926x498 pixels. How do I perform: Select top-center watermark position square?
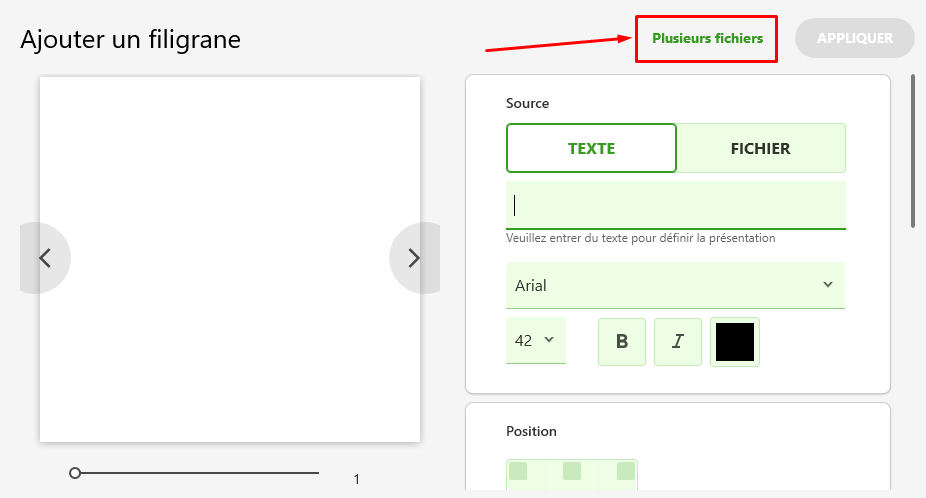pos(572,471)
